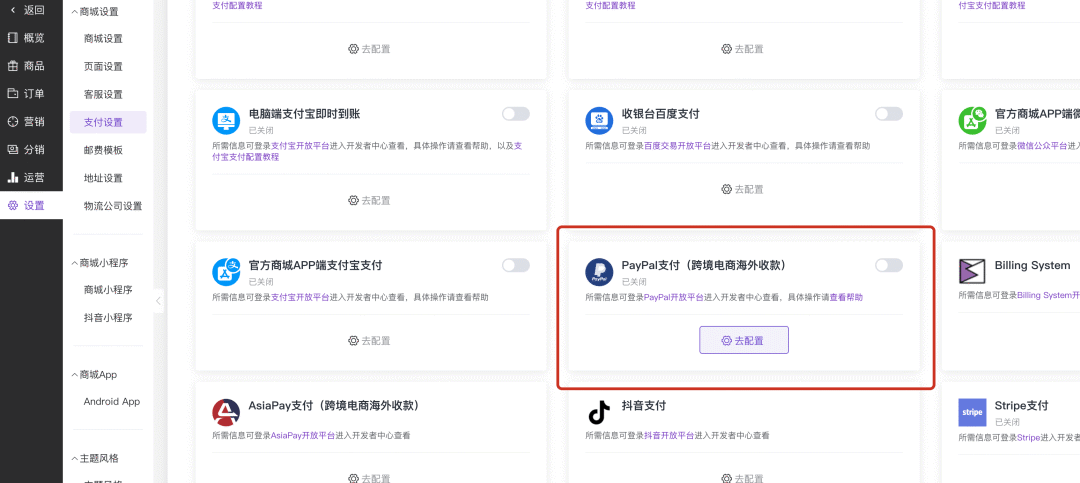The width and height of the screenshot is (1080, 483).
Task: Select 物流公司设置 submenu item
Action: point(113,206)
